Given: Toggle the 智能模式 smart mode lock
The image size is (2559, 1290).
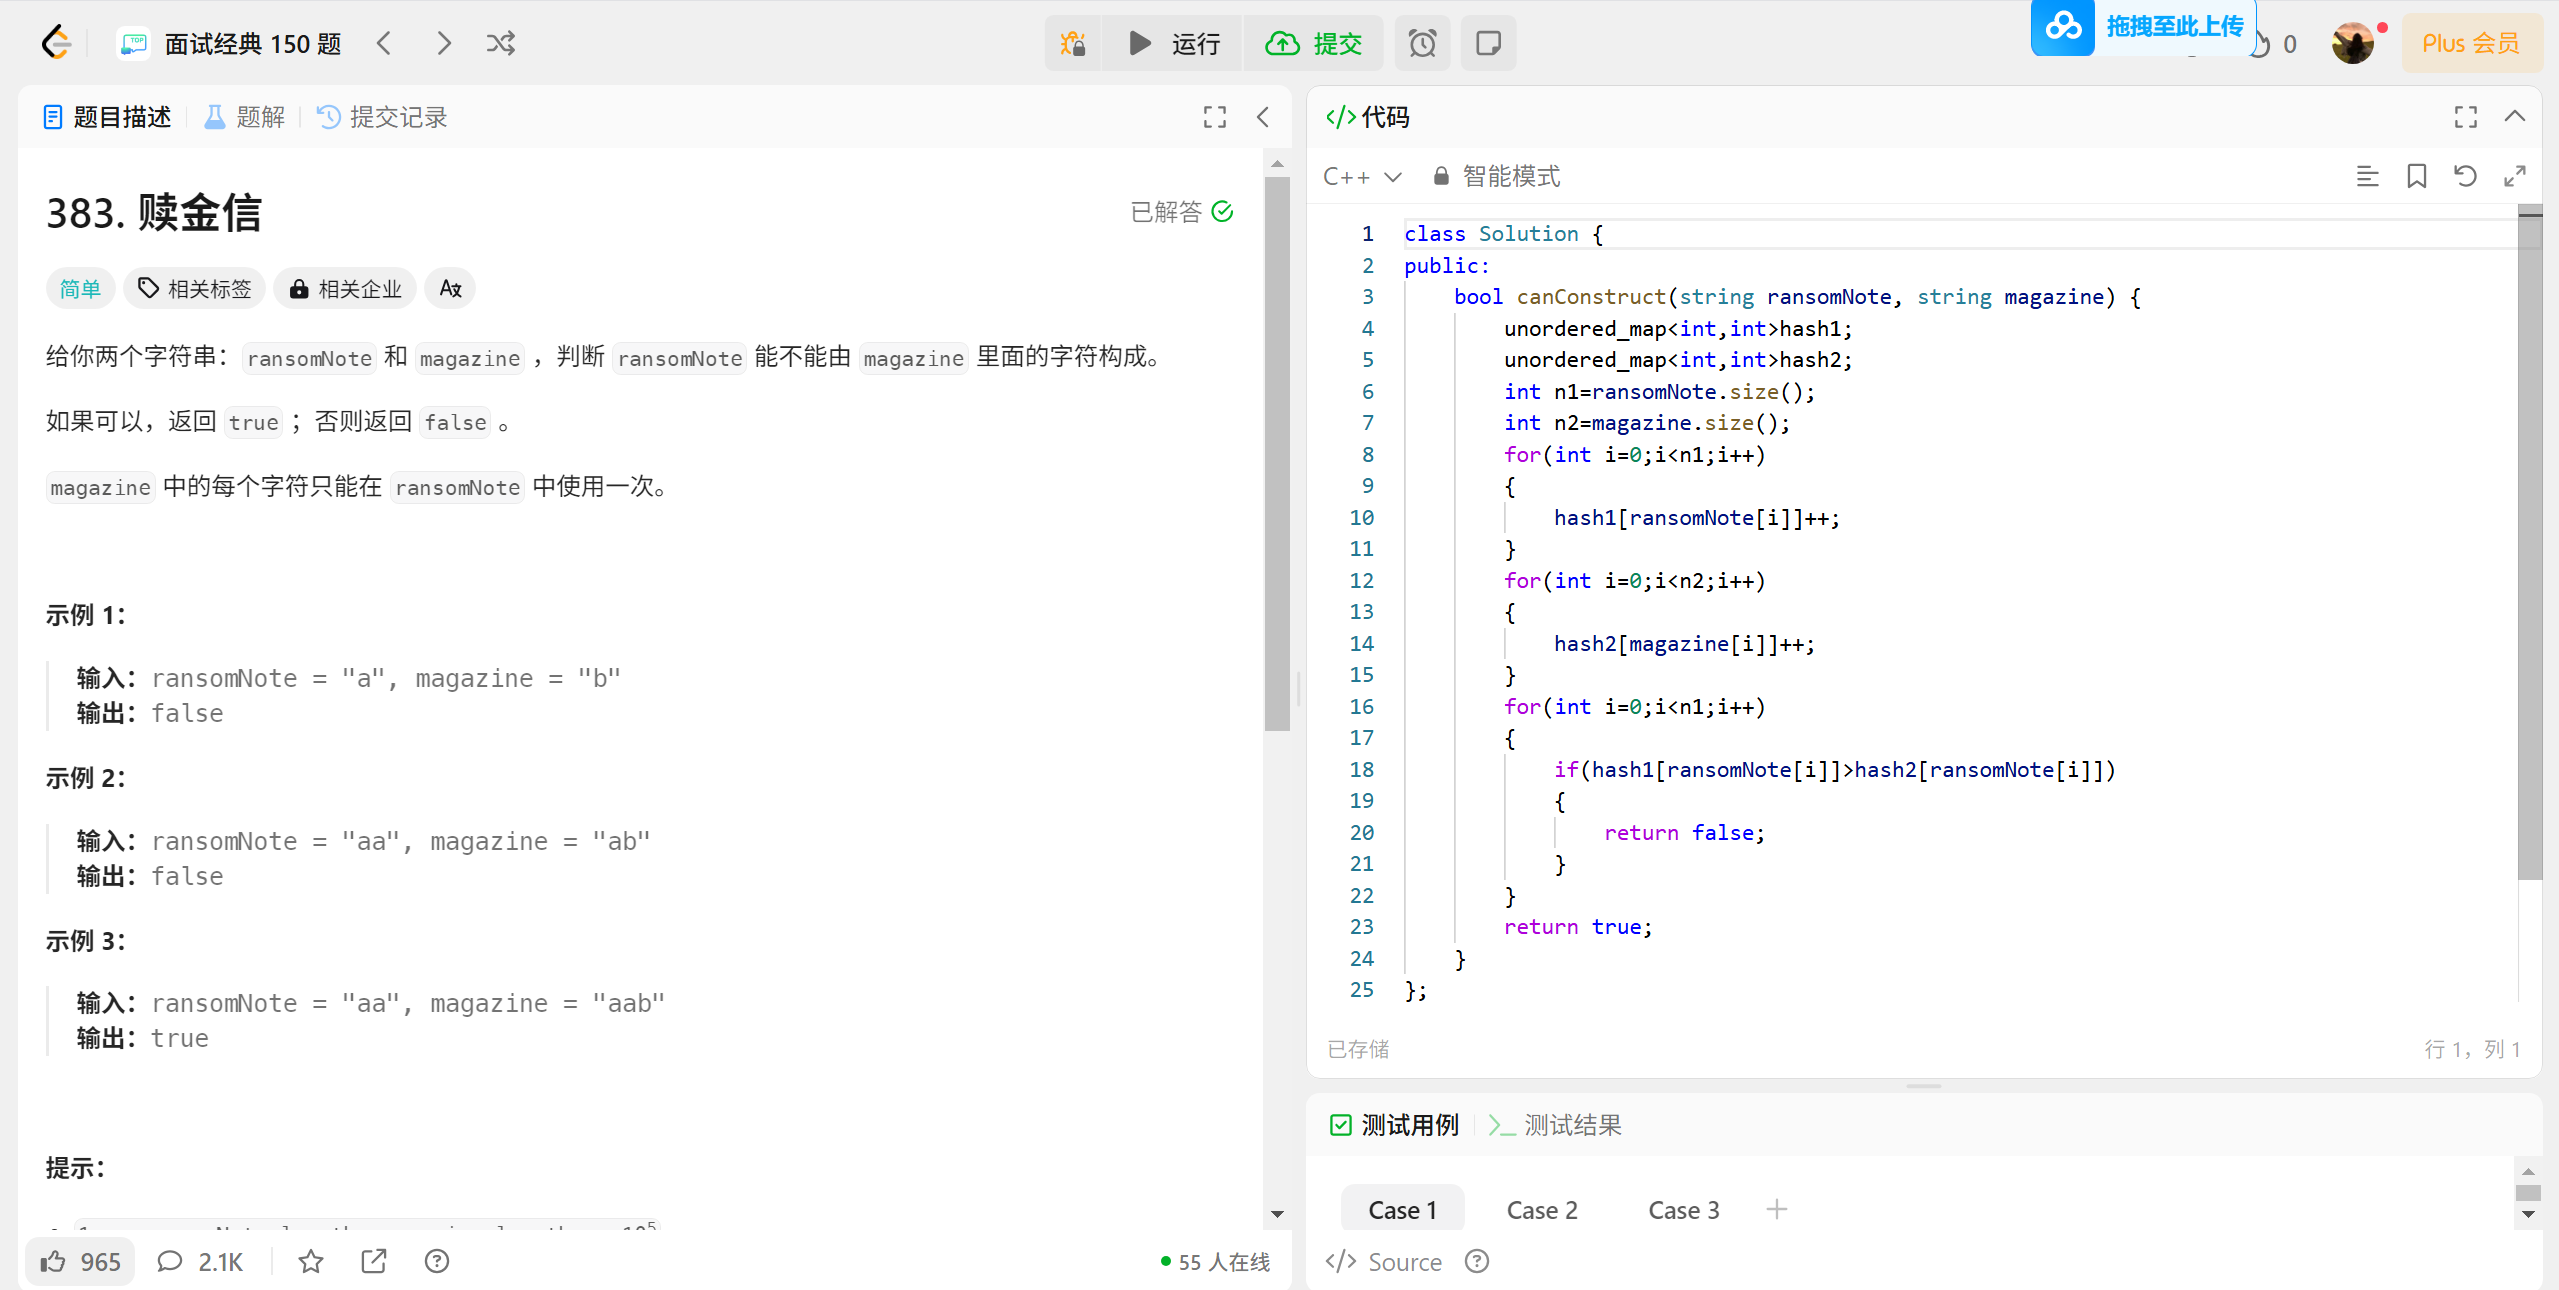Looking at the screenshot, I should pos(1497,176).
